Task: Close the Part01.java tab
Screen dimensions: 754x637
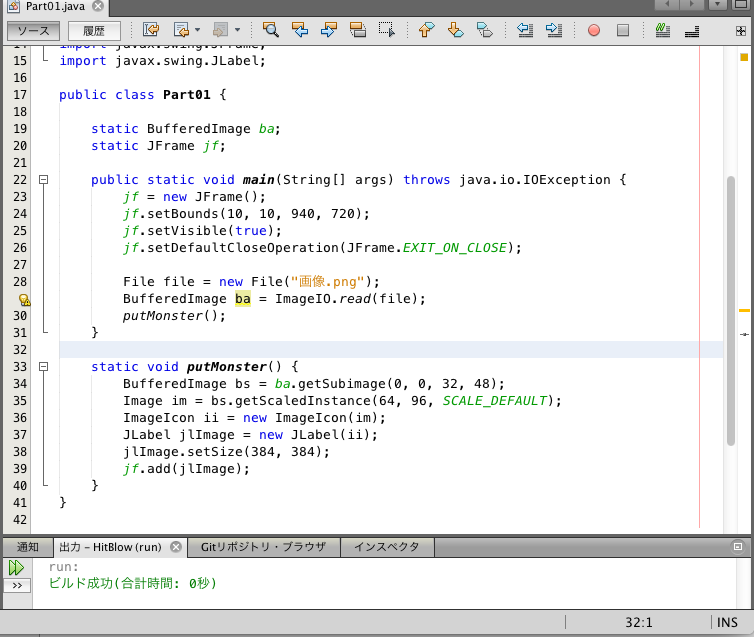Action: point(98,6)
